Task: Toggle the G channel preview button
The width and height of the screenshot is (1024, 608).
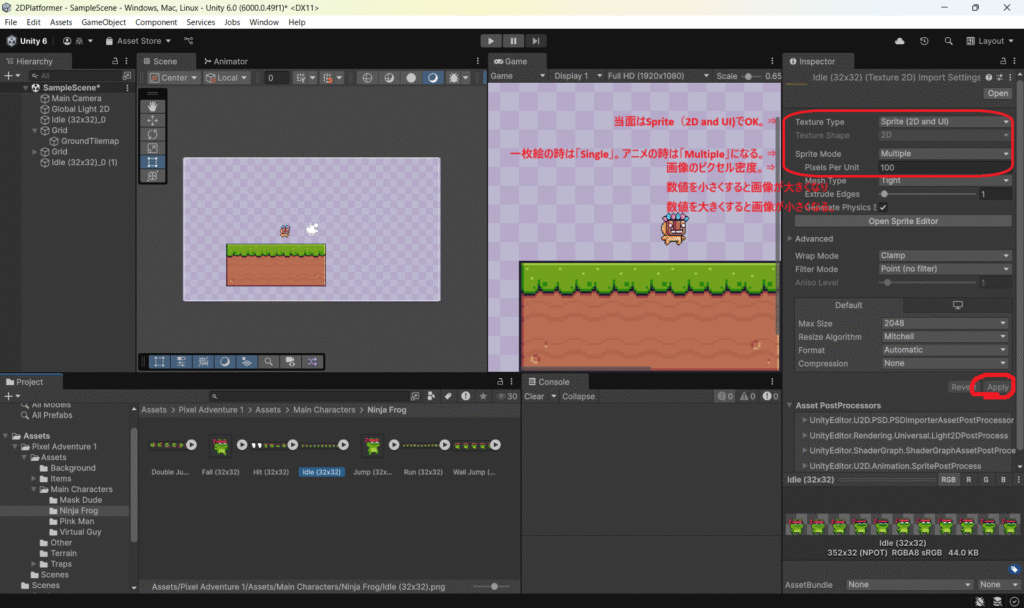Action: 986,479
